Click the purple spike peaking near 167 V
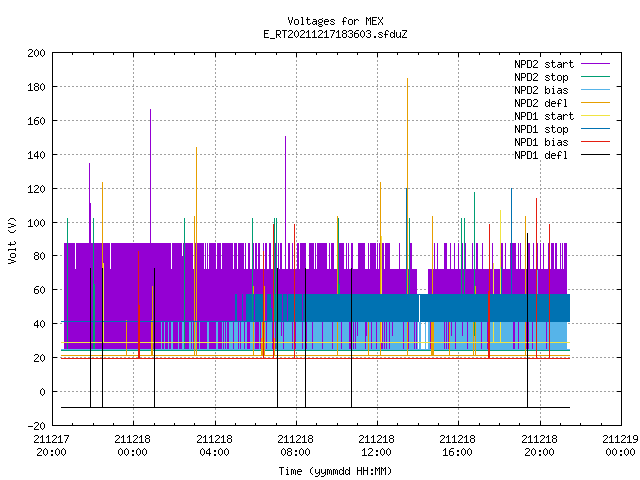Viewport: 640px width, 480px height. point(150,176)
